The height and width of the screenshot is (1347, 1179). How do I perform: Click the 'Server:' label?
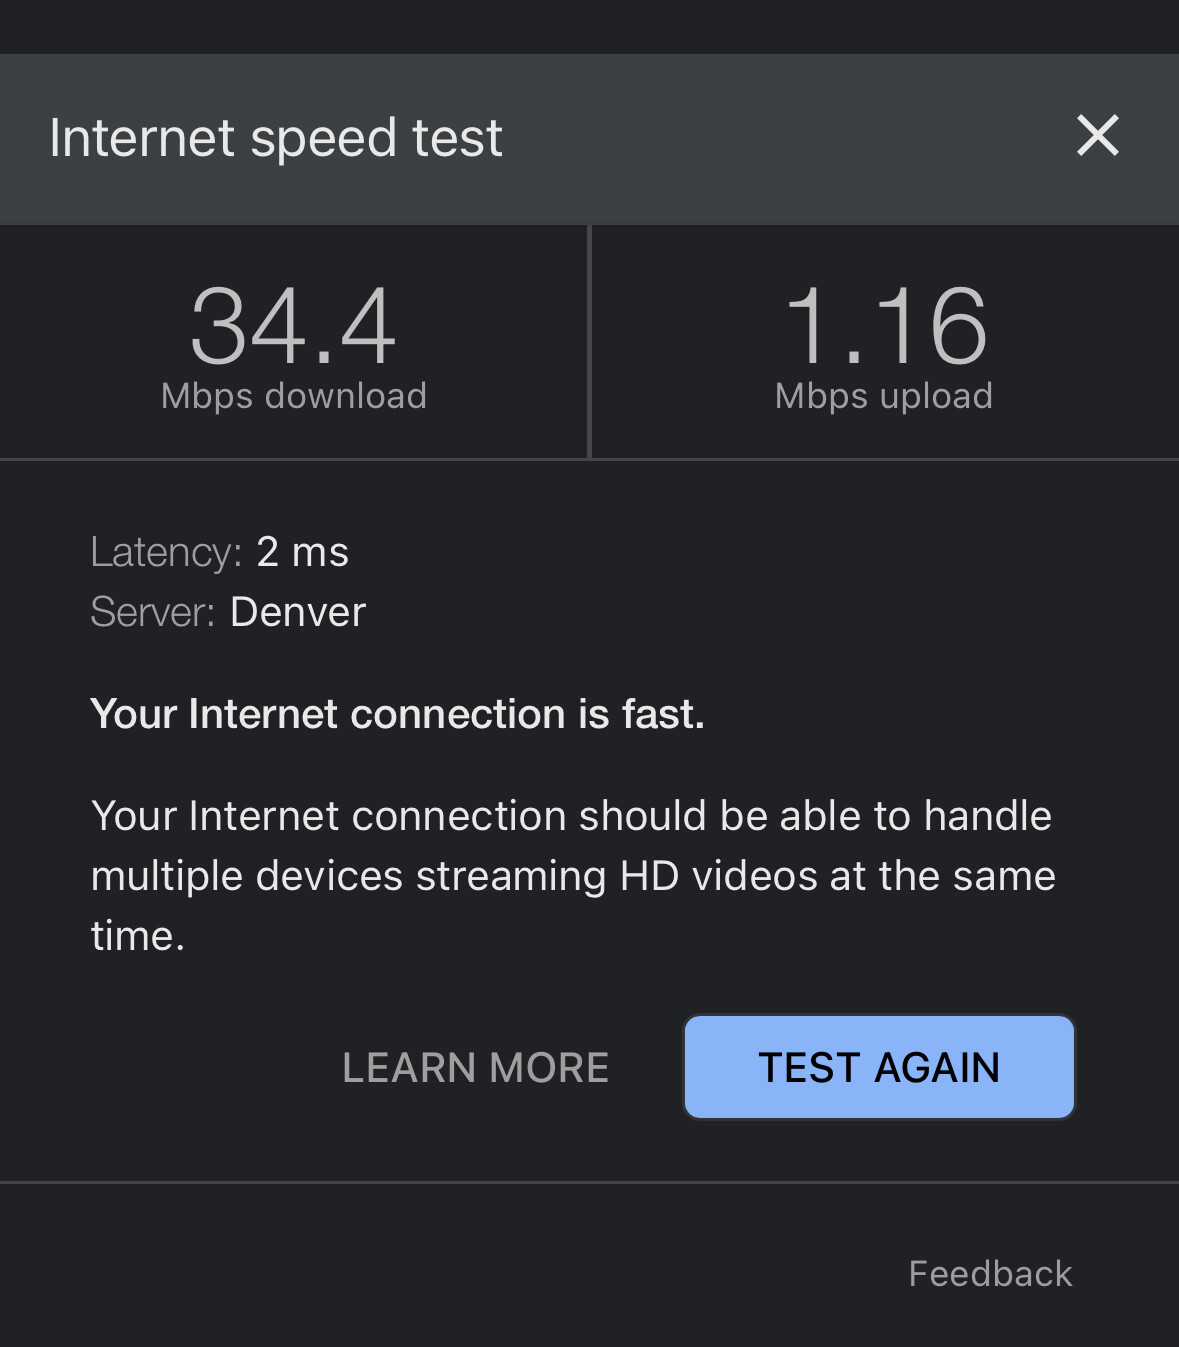pos(153,612)
